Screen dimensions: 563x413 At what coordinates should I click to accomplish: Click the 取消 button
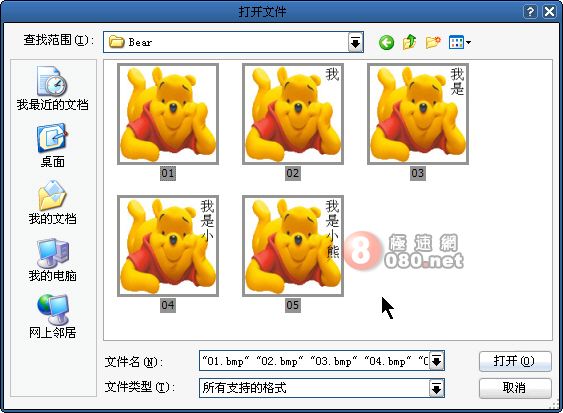pos(515,388)
